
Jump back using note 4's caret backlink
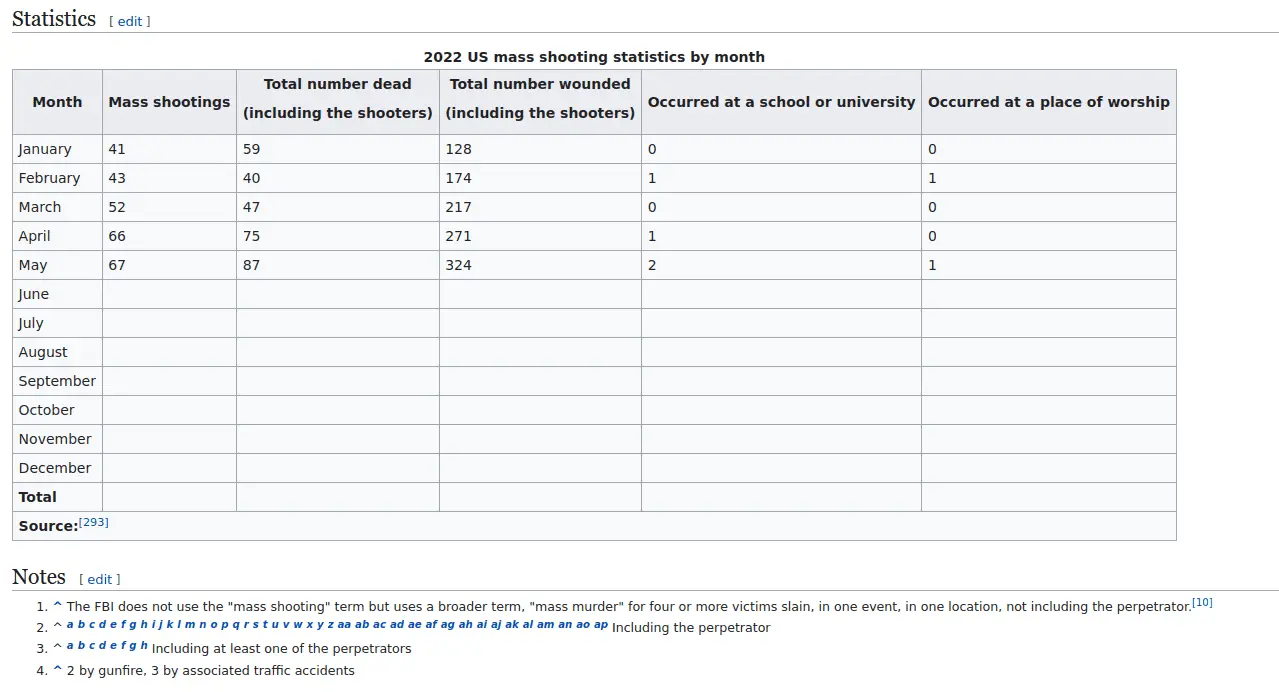coord(57,670)
